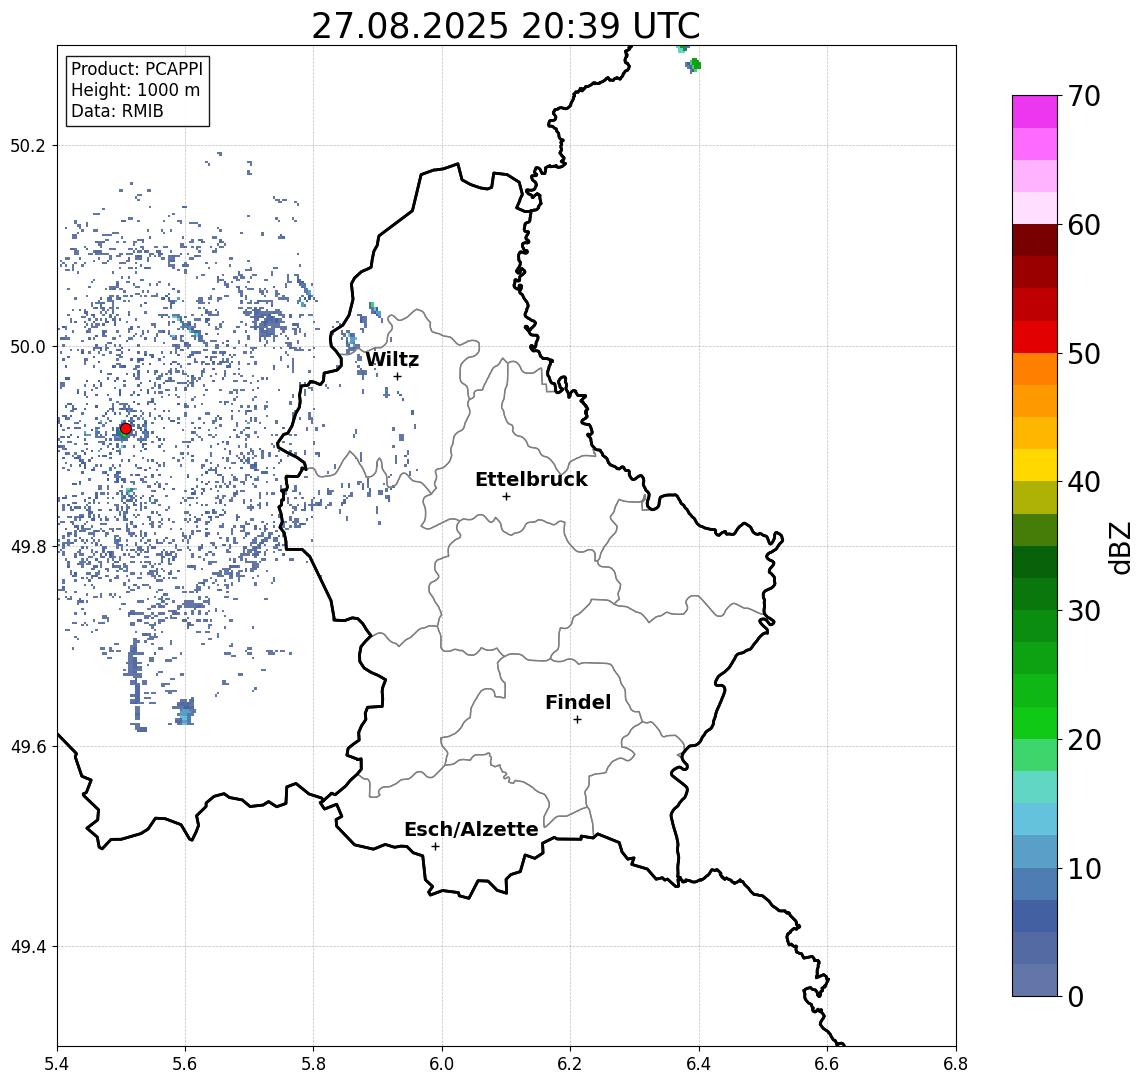Click the green radar echo near 6.4 longitude
The width and height of the screenshot is (1145, 1084).
[x=695, y=65]
